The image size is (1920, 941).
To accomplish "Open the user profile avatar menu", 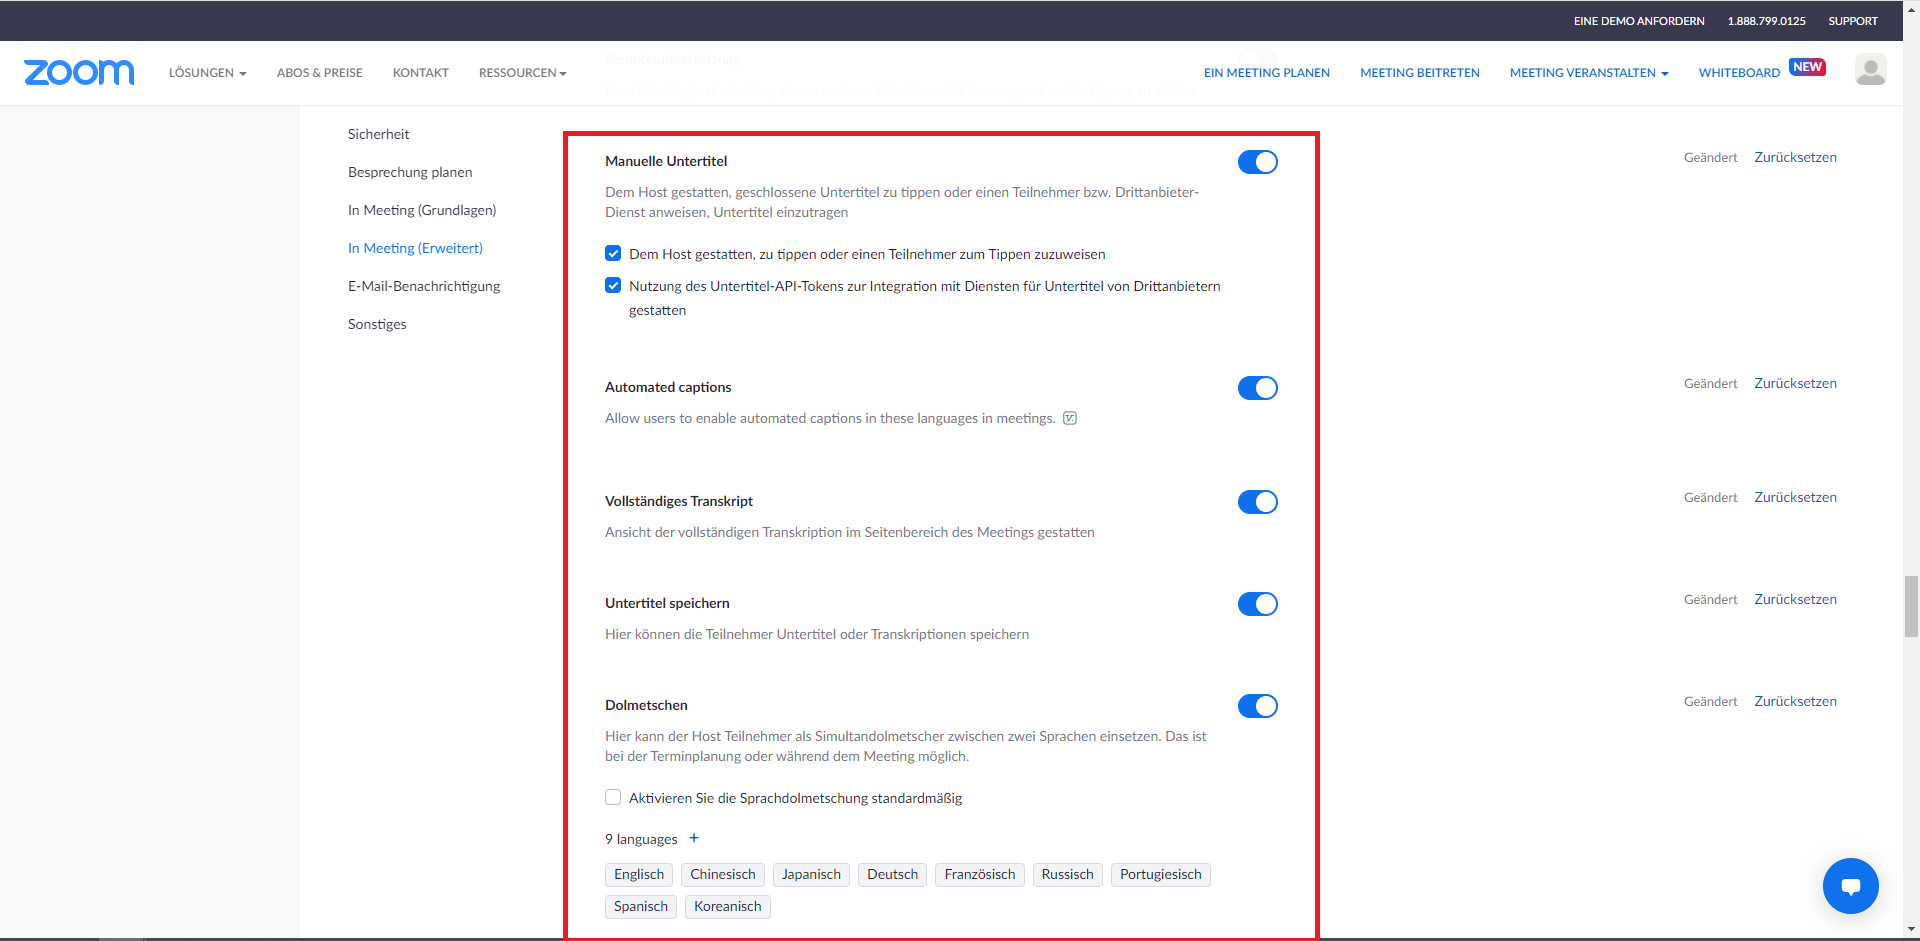I will coord(1870,70).
